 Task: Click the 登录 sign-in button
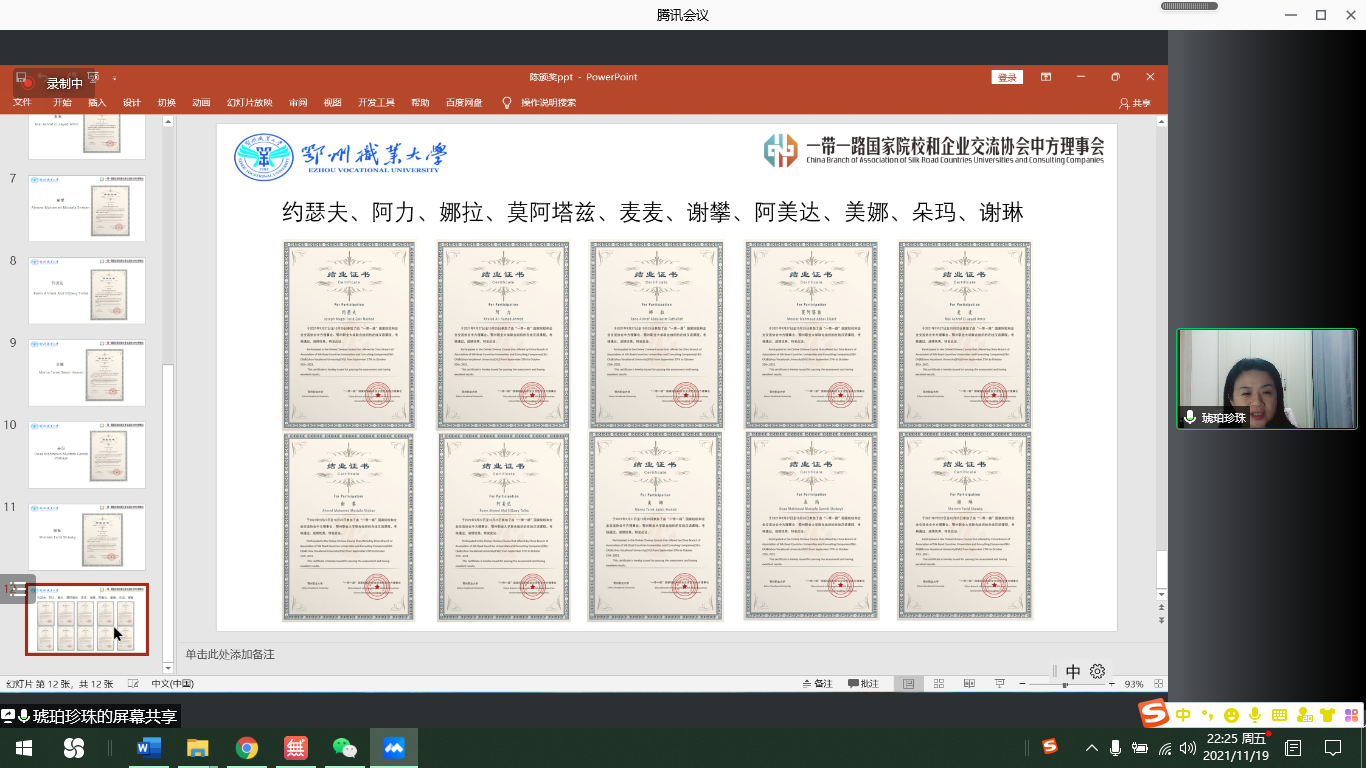tap(1007, 77)
